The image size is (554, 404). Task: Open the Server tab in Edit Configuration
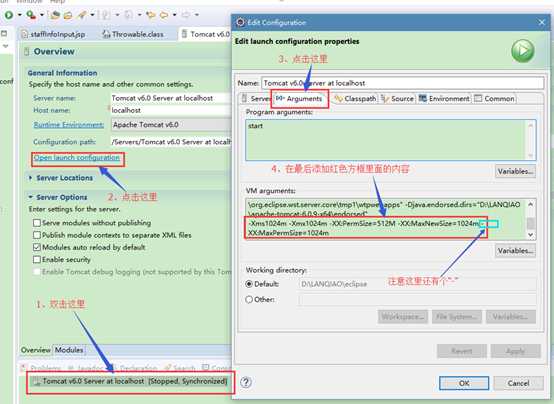point(256,99)
